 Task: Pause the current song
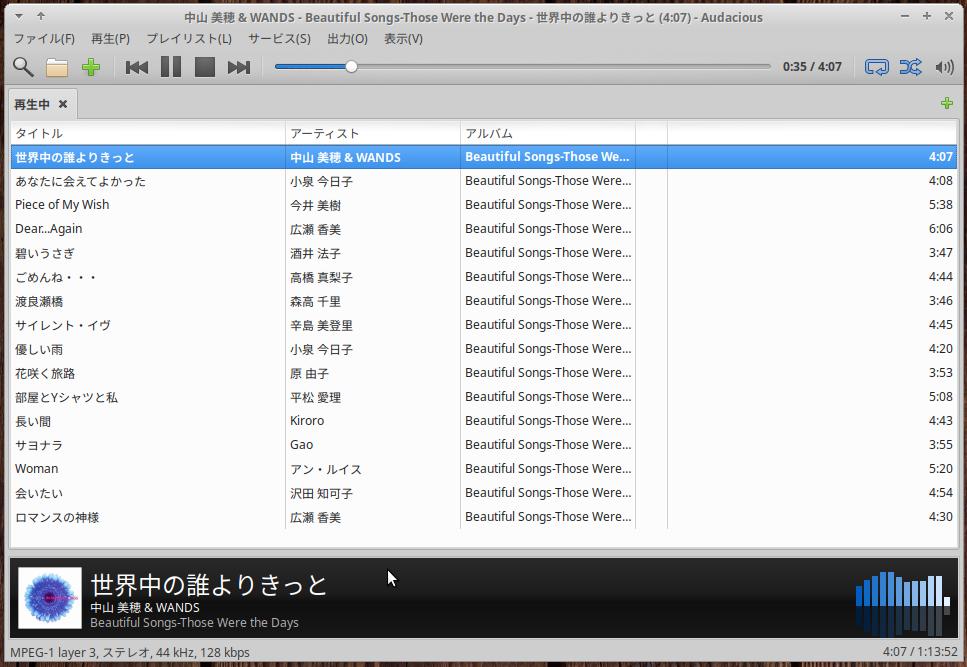[x=171, y=67]
